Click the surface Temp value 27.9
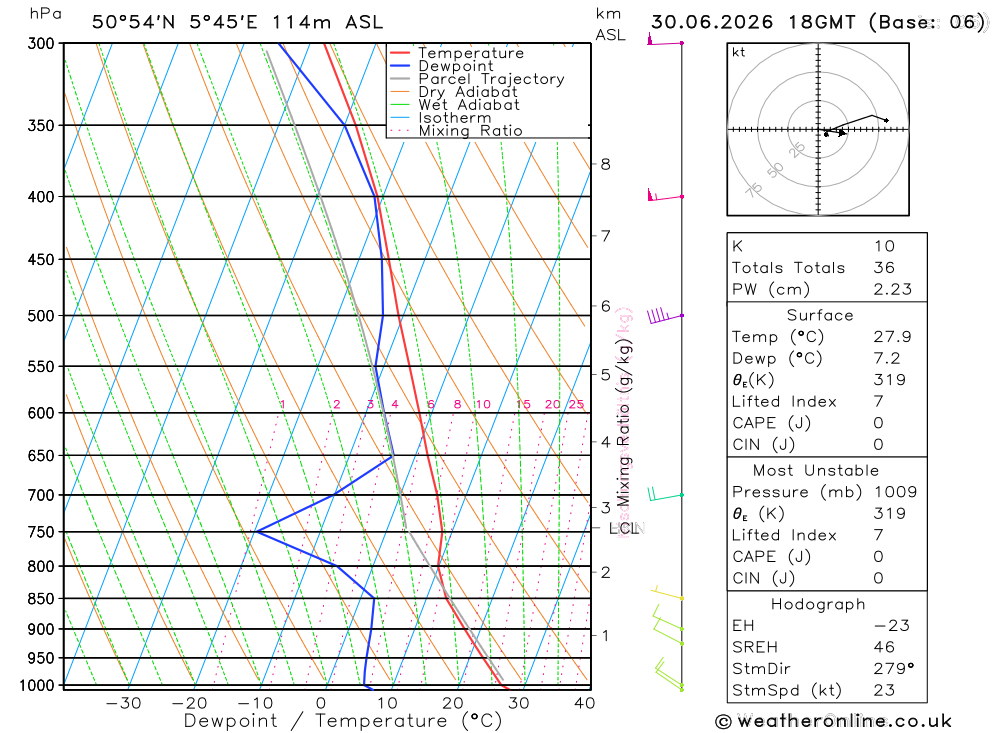The width and height of the screenshot is (1000, 733). (893, 337)
